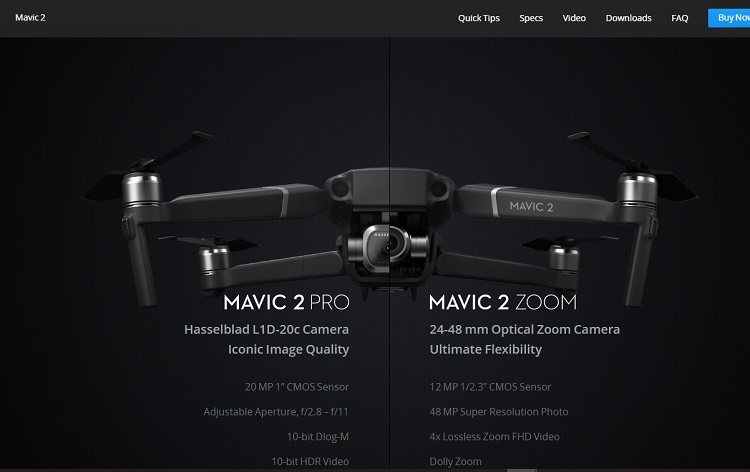The height and width of the screenshot is (472, 750).
Task: Click the 24-48 mm Optical Zoom Camera text
Action: click(525, 329)
